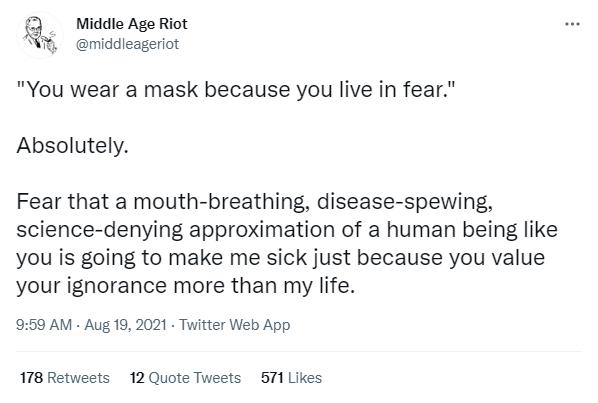598x403 pixels.
Task: Click the Middle Age Riot profile avatar
Action: point(40,35)
